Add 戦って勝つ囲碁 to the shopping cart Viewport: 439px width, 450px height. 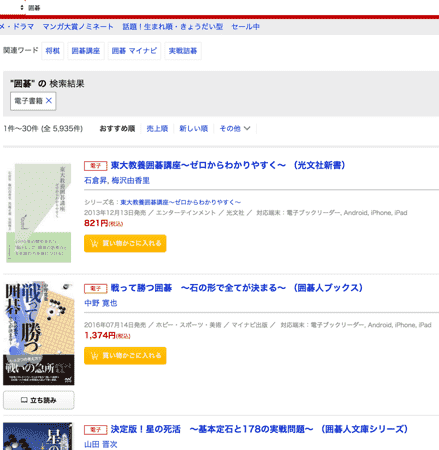125,356
